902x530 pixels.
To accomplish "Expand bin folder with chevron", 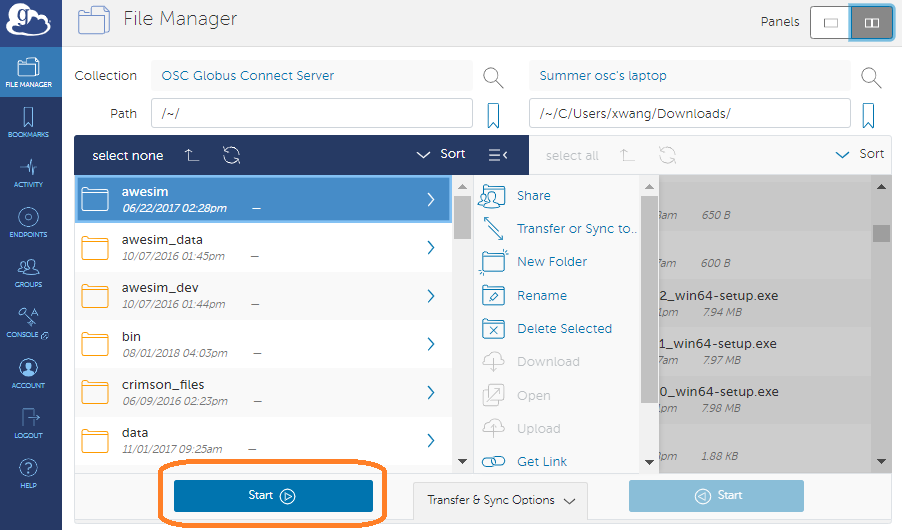I will [x=431, y=344].
